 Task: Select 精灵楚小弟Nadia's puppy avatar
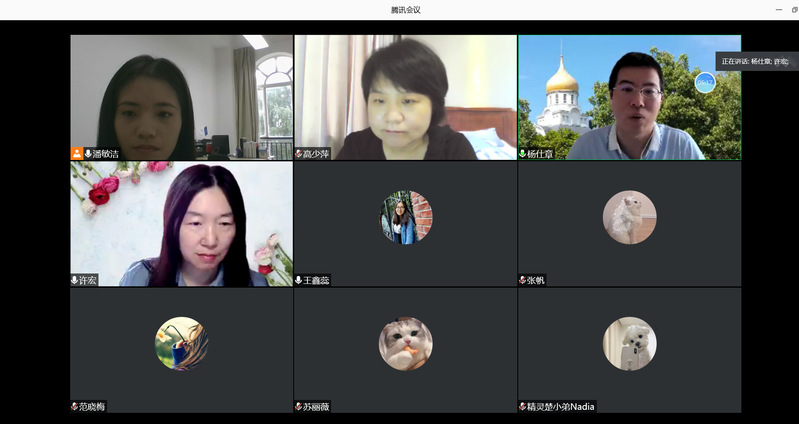click(629, 344)
